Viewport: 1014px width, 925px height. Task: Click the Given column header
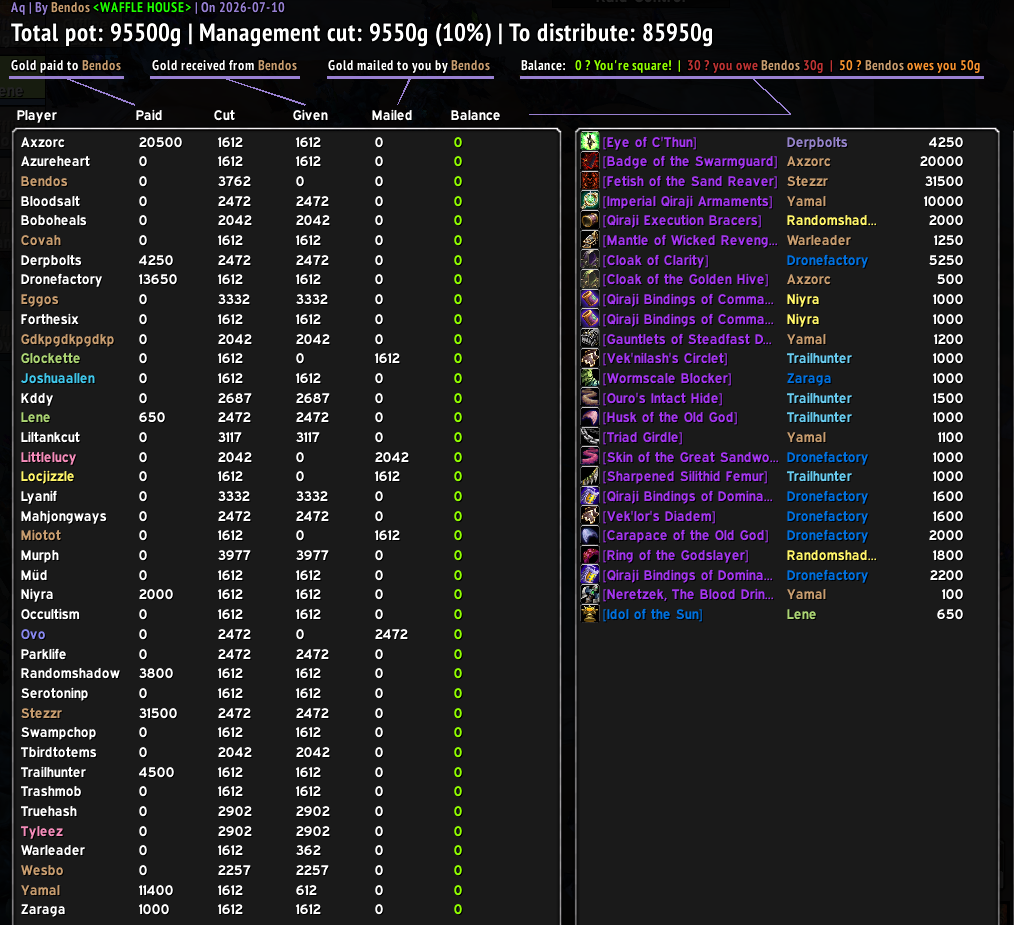pyautogui.click(x=310, y=116)
